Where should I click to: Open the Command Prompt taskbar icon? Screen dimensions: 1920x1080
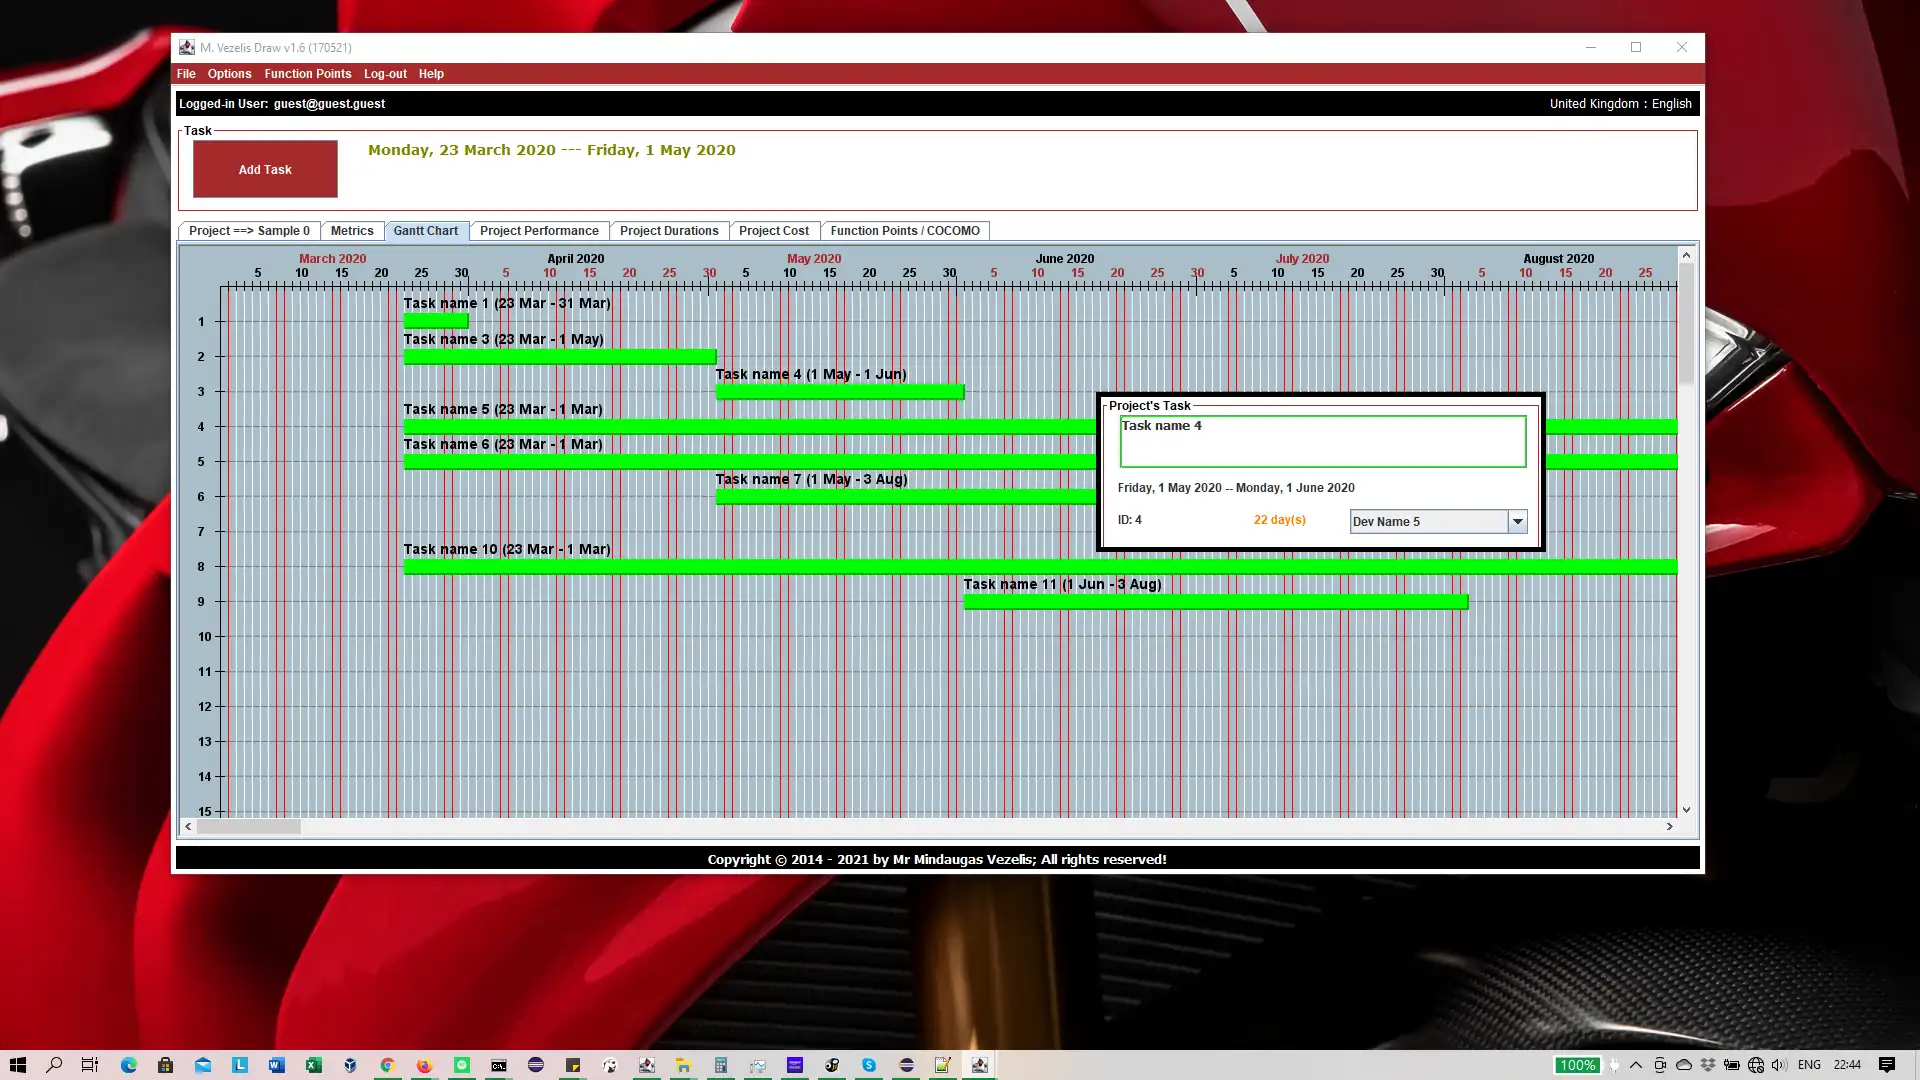coord(498,1065)
